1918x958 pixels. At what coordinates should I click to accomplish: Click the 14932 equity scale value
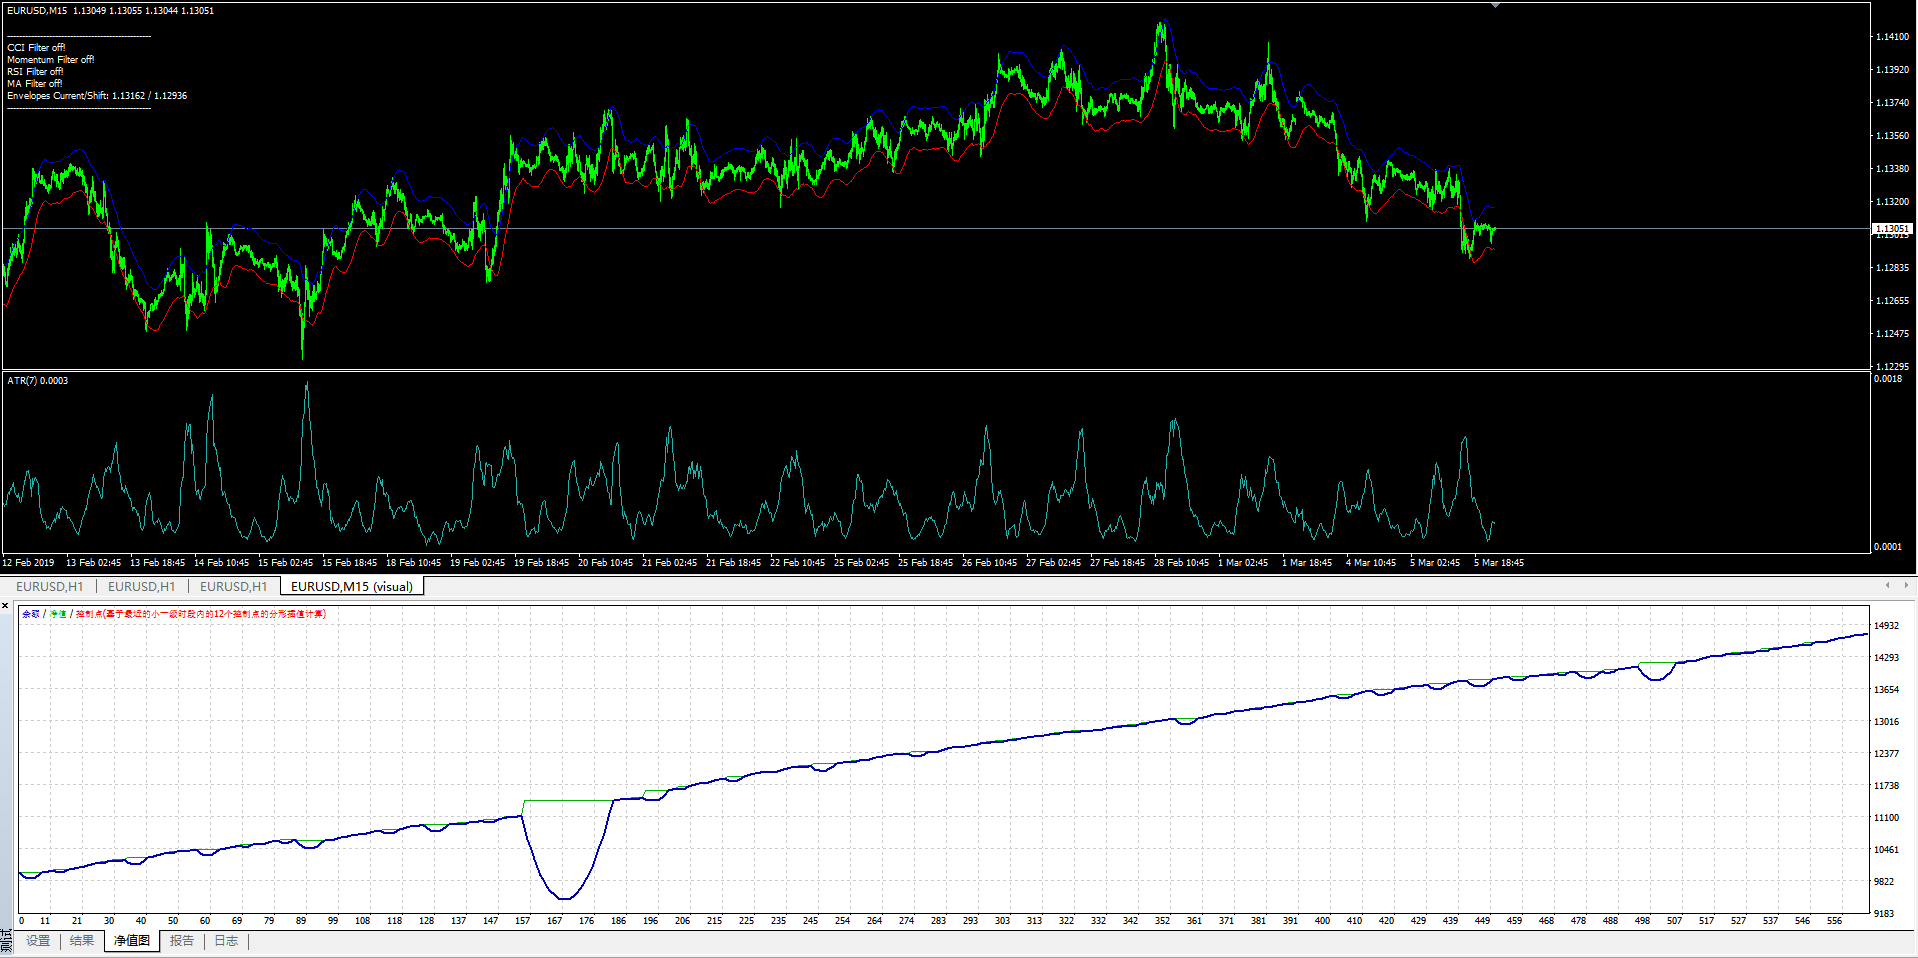click(1886, 626)
